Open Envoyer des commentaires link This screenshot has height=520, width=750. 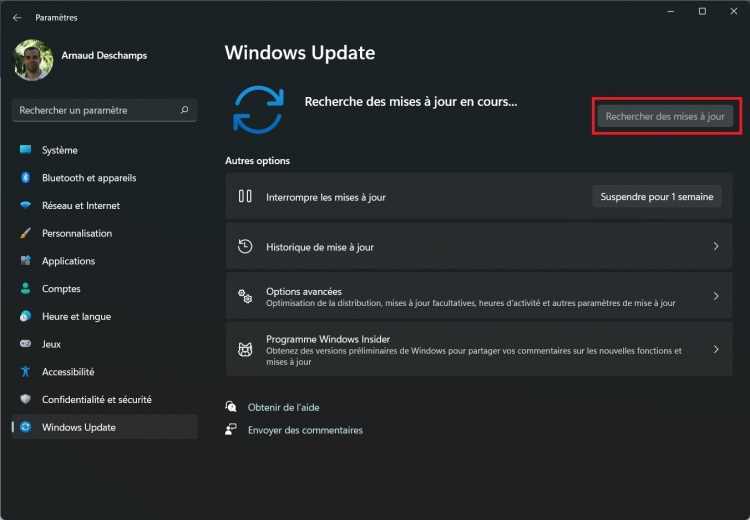click(x=305, y=430)
